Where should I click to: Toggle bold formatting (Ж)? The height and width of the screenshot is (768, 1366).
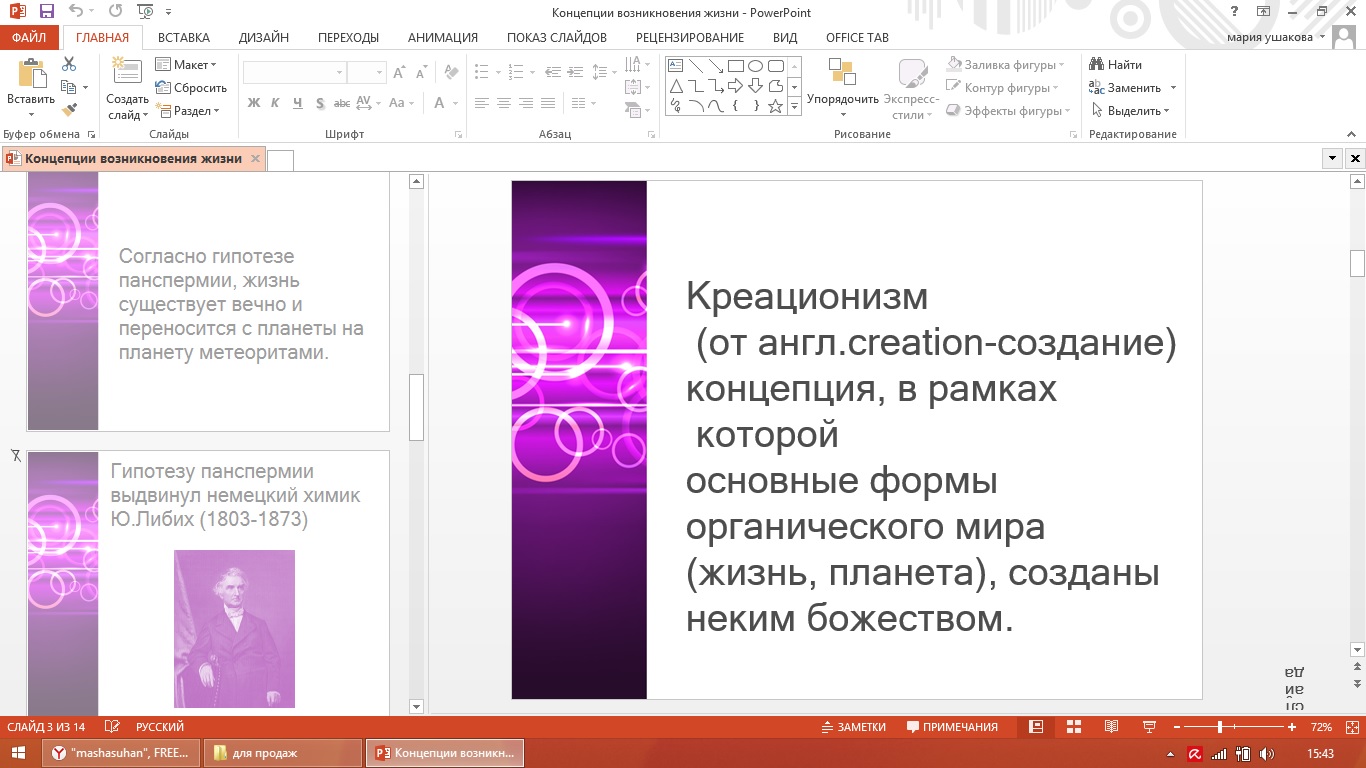pyautogui.click(x=253, y=103)
